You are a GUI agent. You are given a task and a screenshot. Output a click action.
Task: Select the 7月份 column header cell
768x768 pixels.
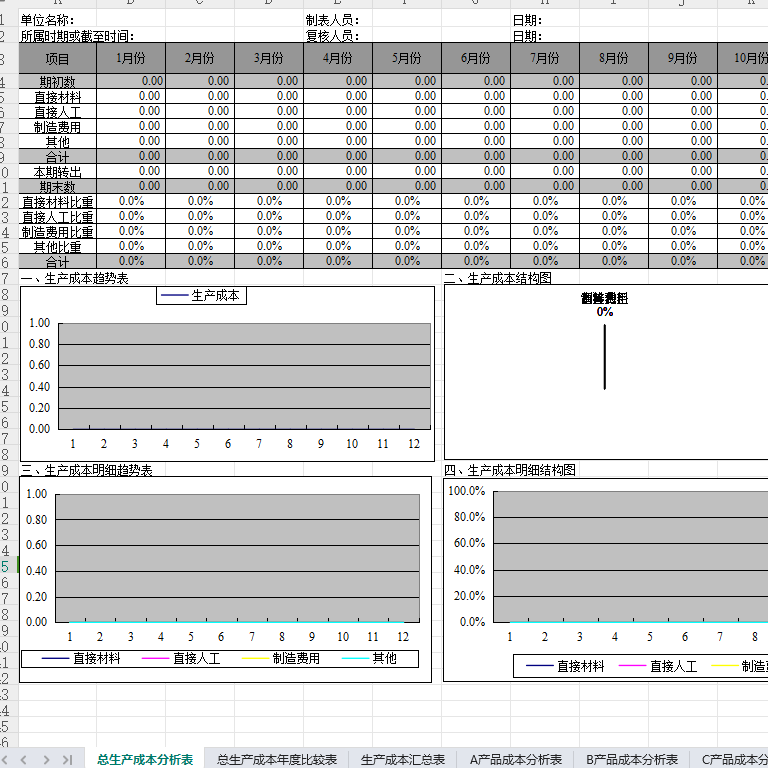[x=545, y=59]
